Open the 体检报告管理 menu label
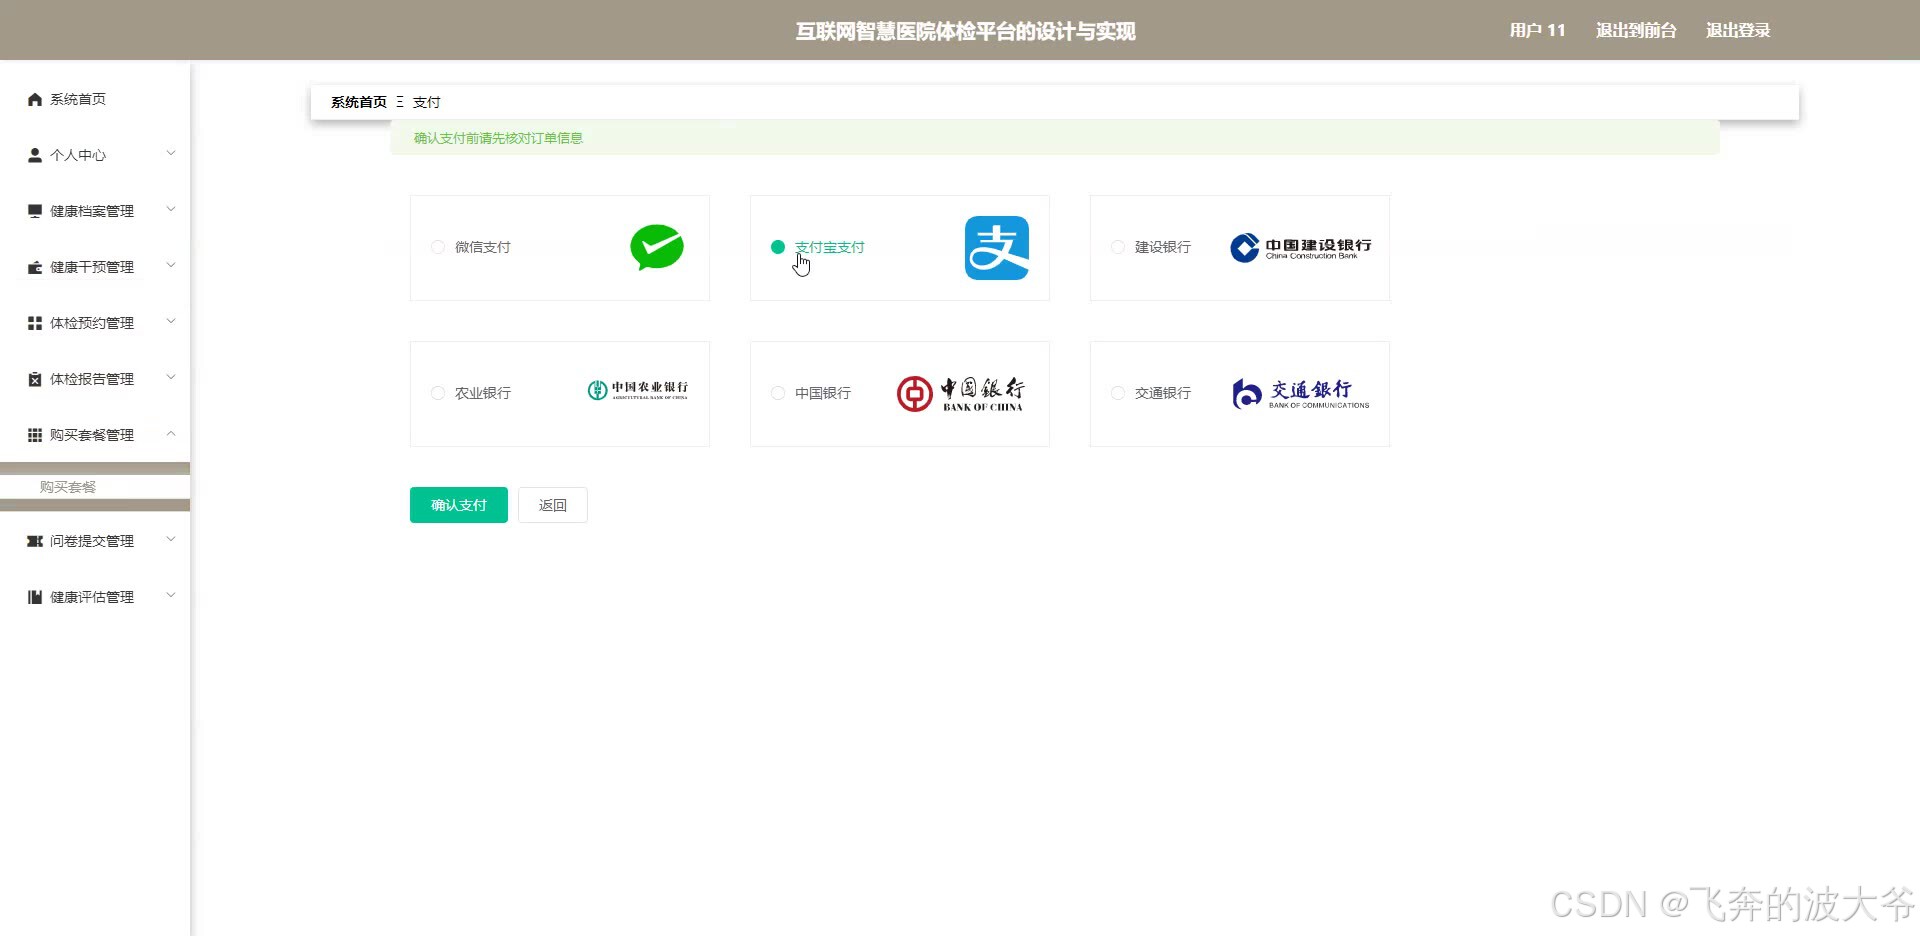 coord(92,379)
